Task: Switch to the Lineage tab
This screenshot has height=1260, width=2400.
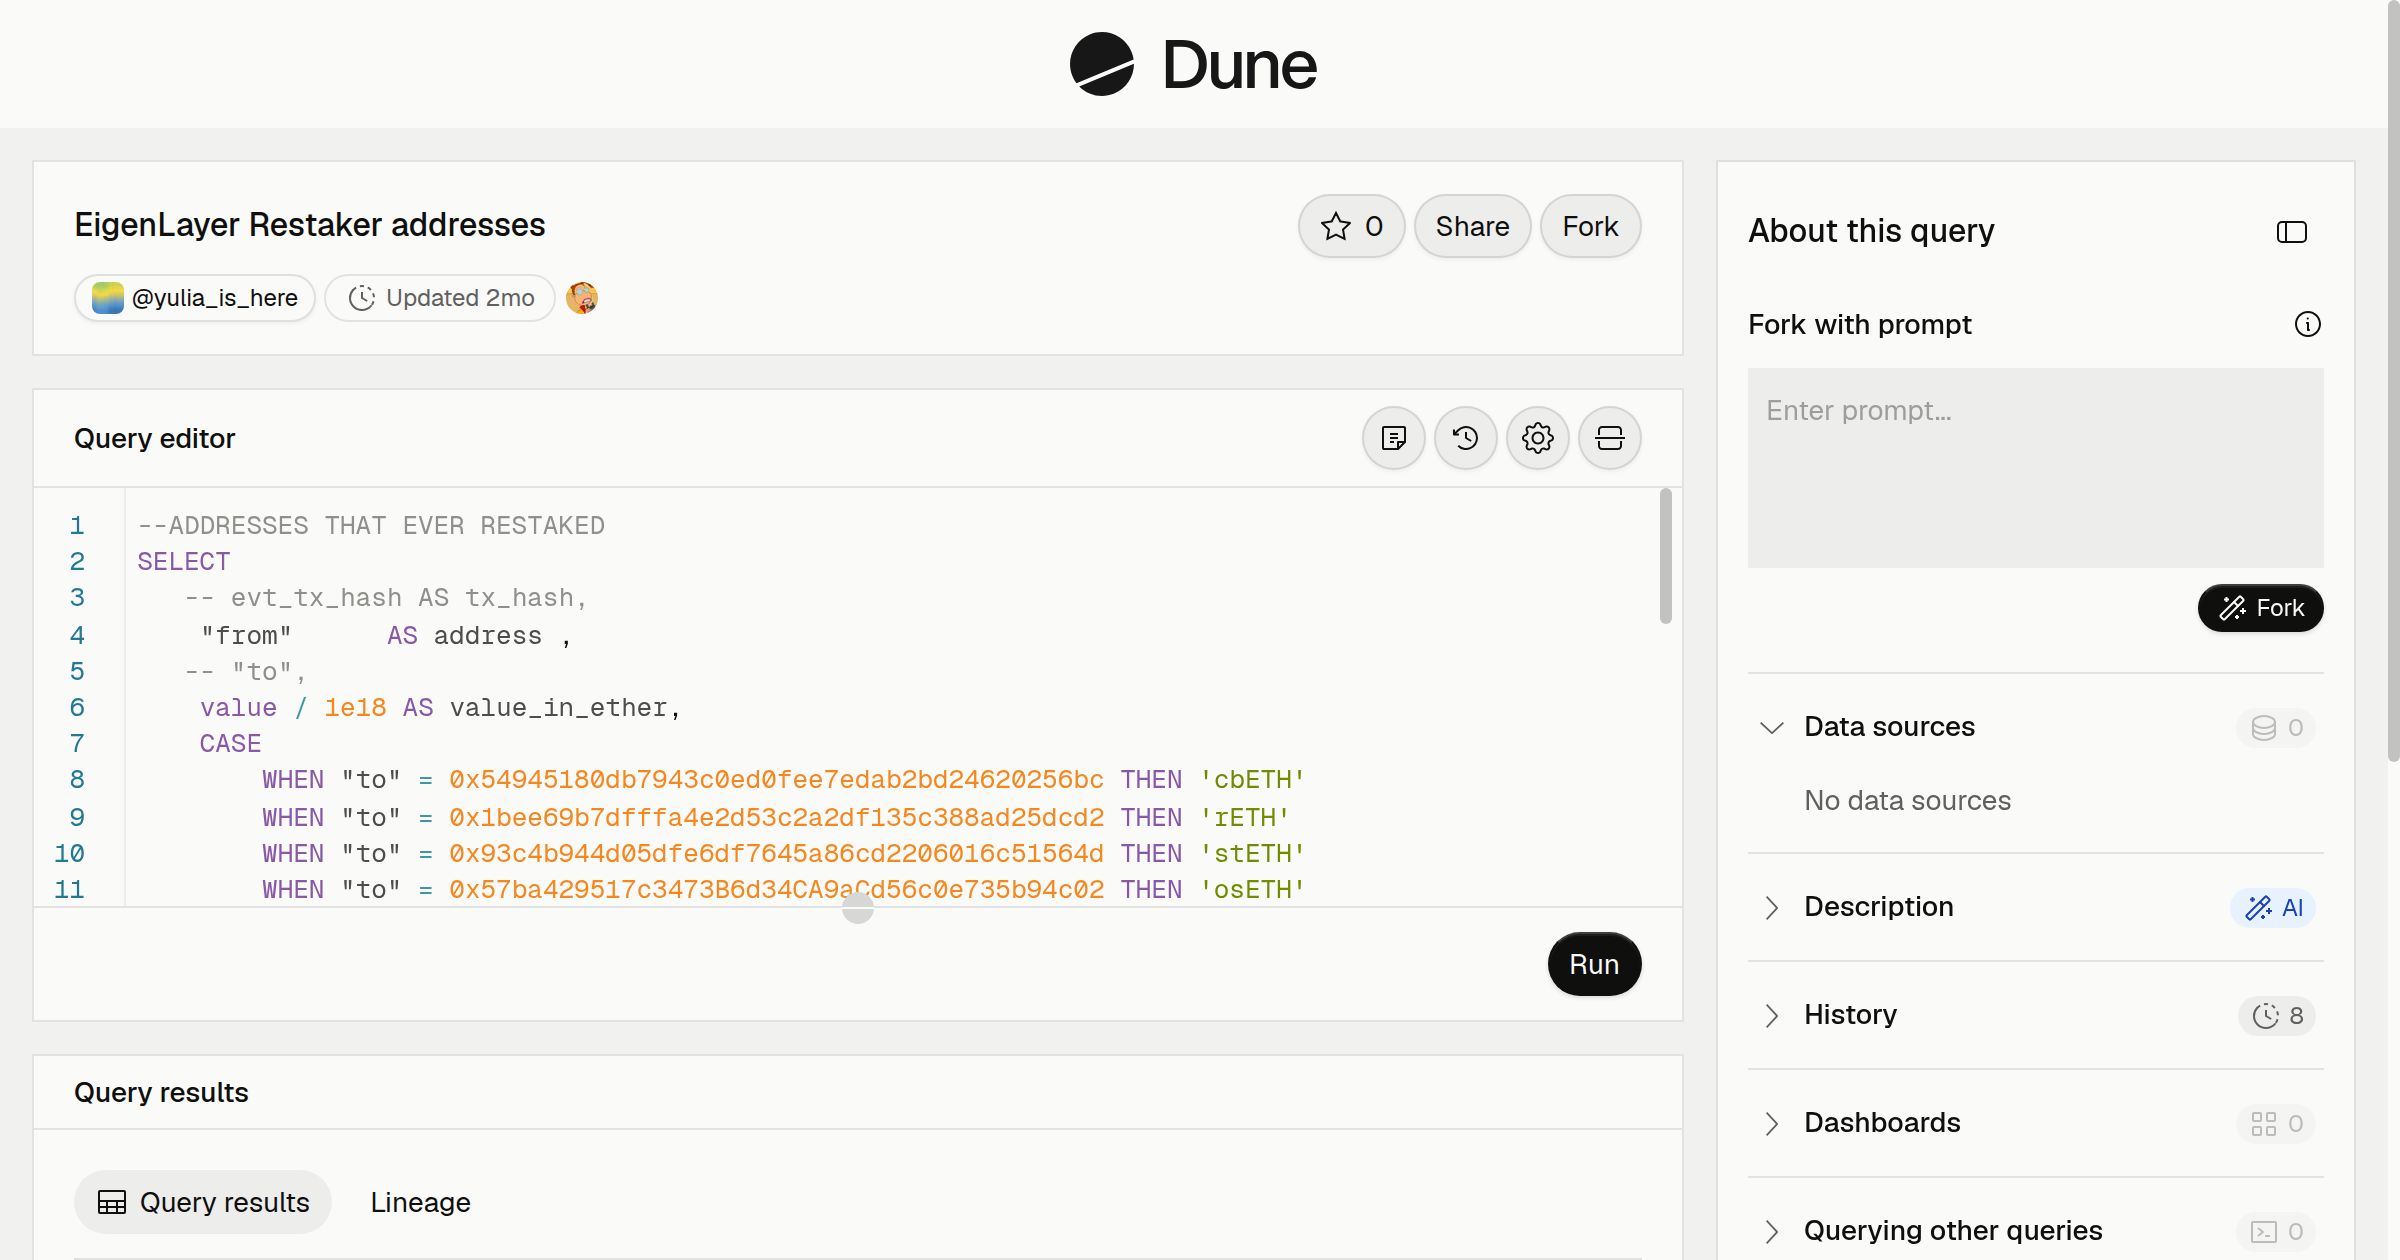Action: click(420, 1202)
